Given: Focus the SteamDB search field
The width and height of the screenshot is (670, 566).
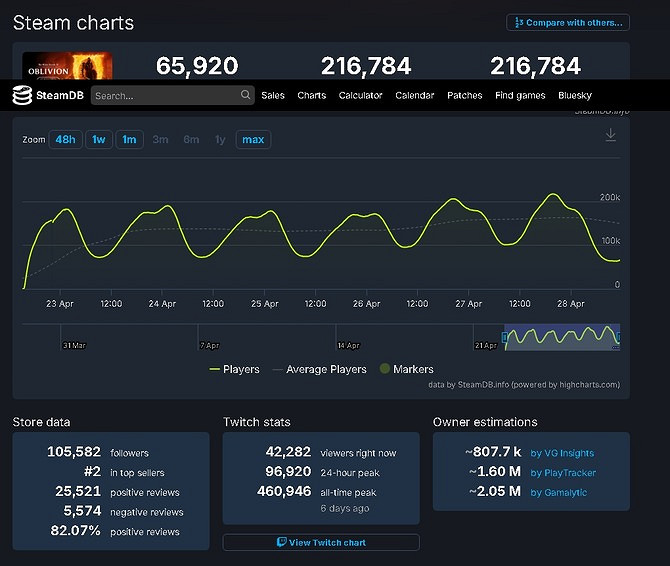Looking at the screenshot, I should click(x=165, y=95).
